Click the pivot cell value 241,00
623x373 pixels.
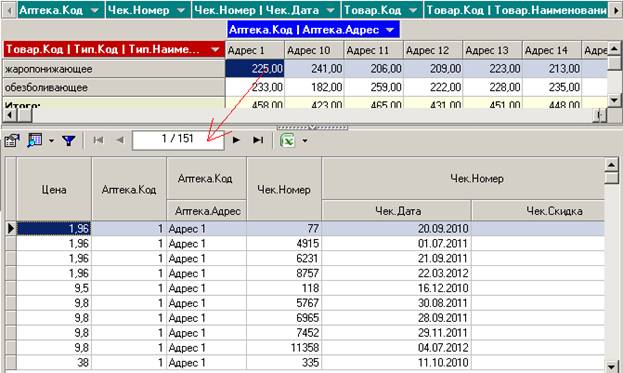coord(314,69)
